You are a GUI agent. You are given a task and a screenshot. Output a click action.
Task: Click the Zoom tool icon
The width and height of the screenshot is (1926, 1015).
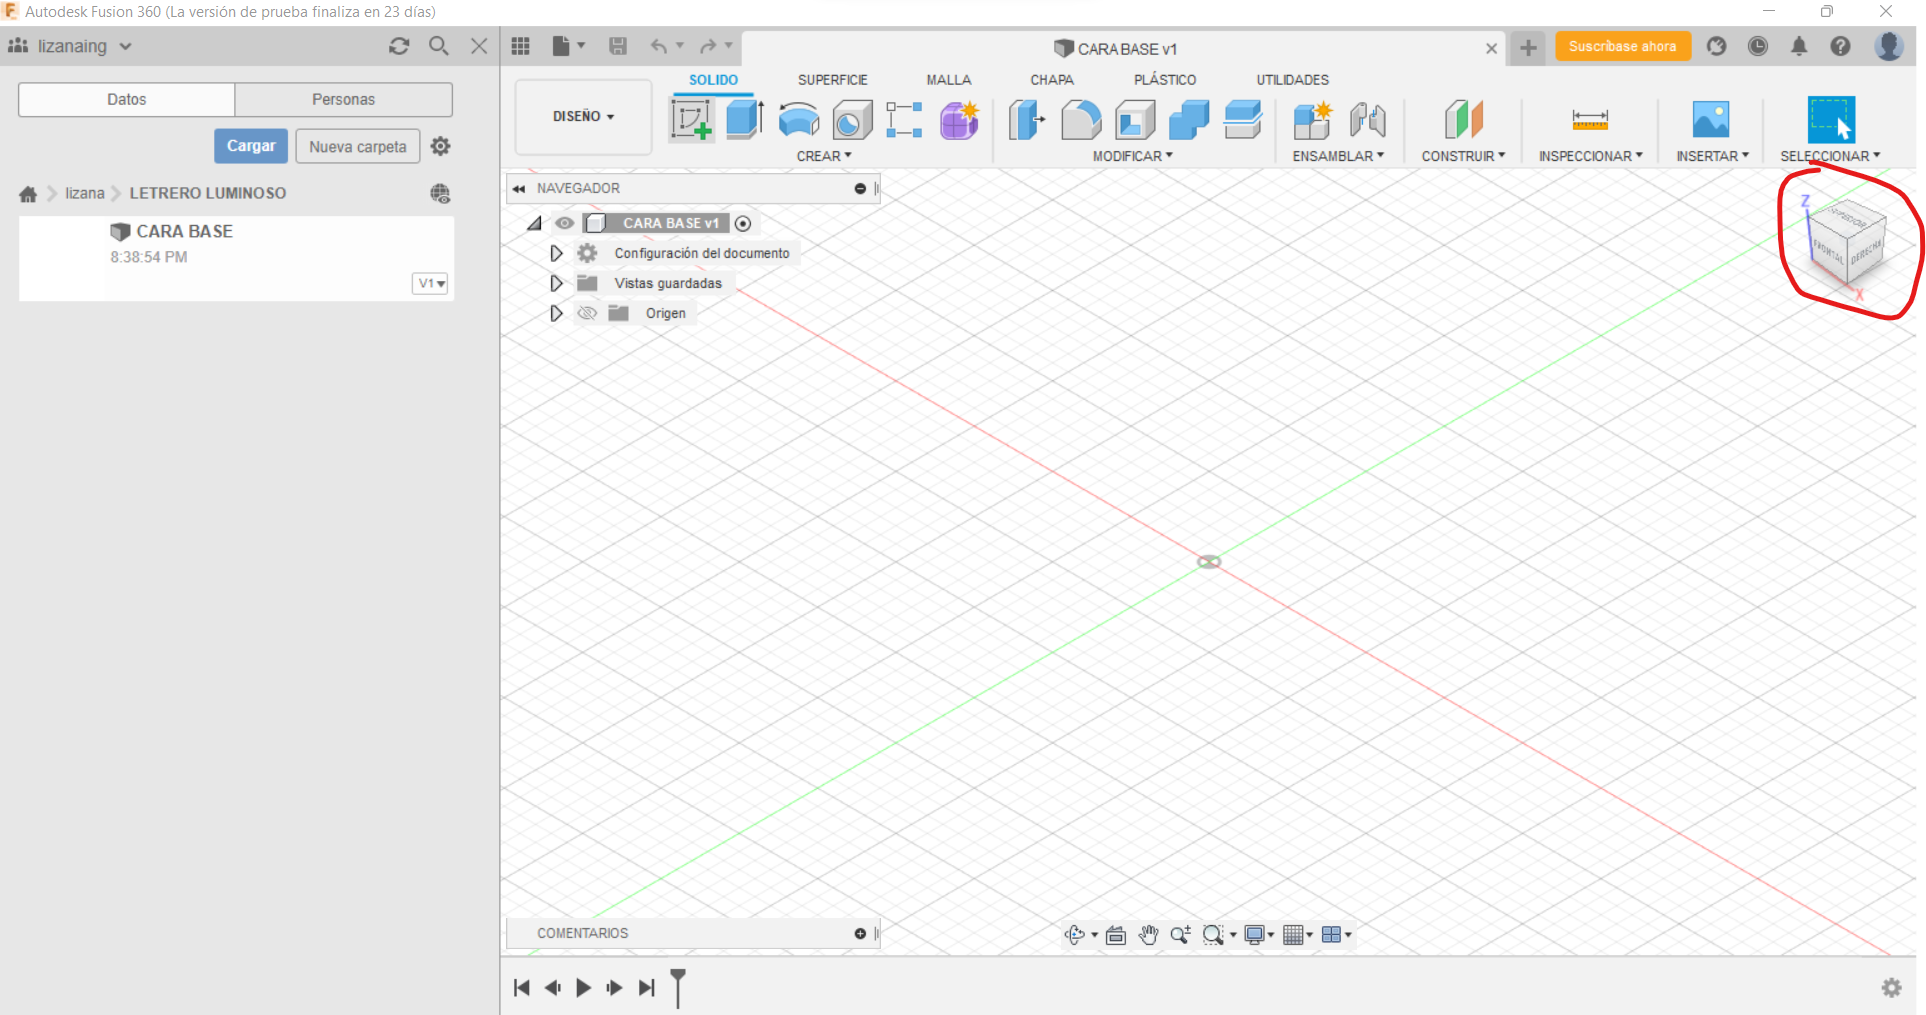[1180, 935]
